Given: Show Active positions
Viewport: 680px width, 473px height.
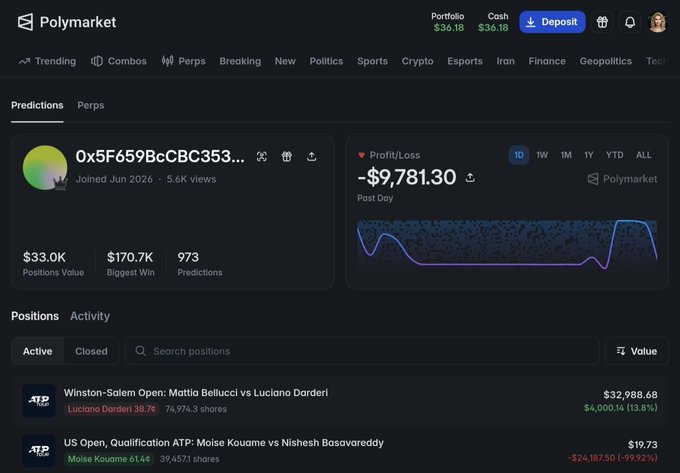Looking at the screenshot, I should (38, 351).
